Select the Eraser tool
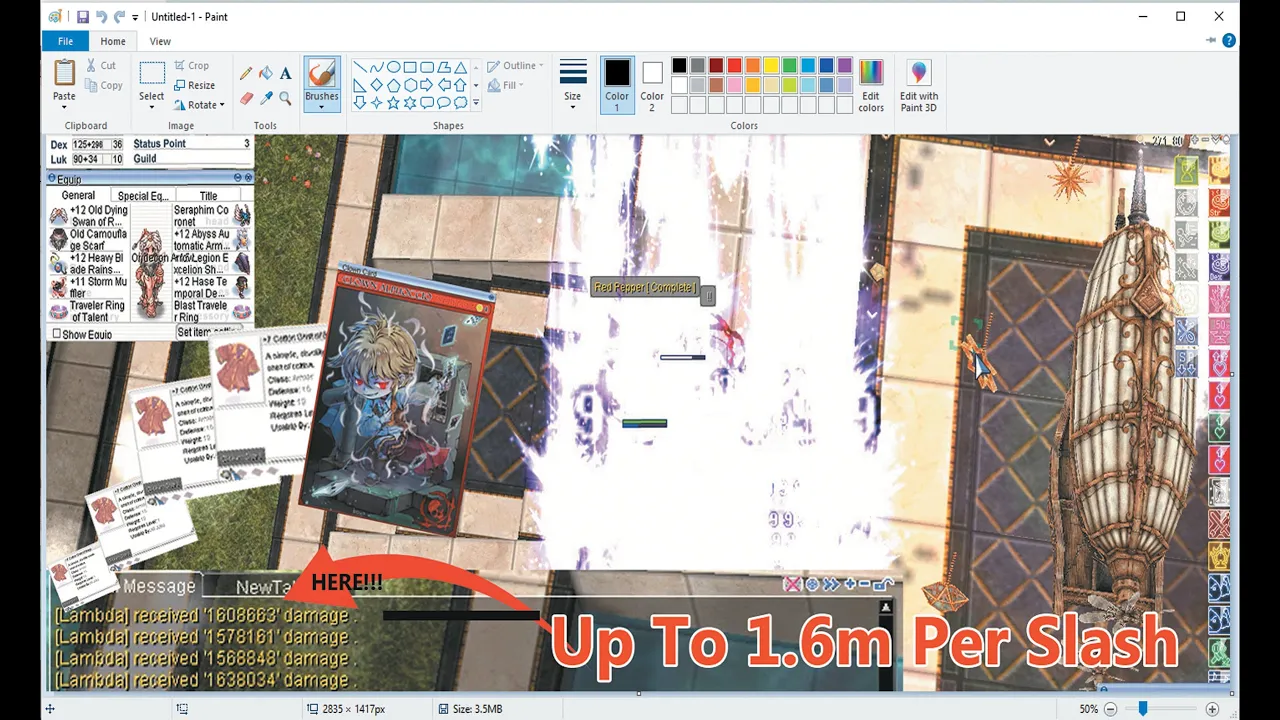The image size is (1280, 720). pos(246,98)
